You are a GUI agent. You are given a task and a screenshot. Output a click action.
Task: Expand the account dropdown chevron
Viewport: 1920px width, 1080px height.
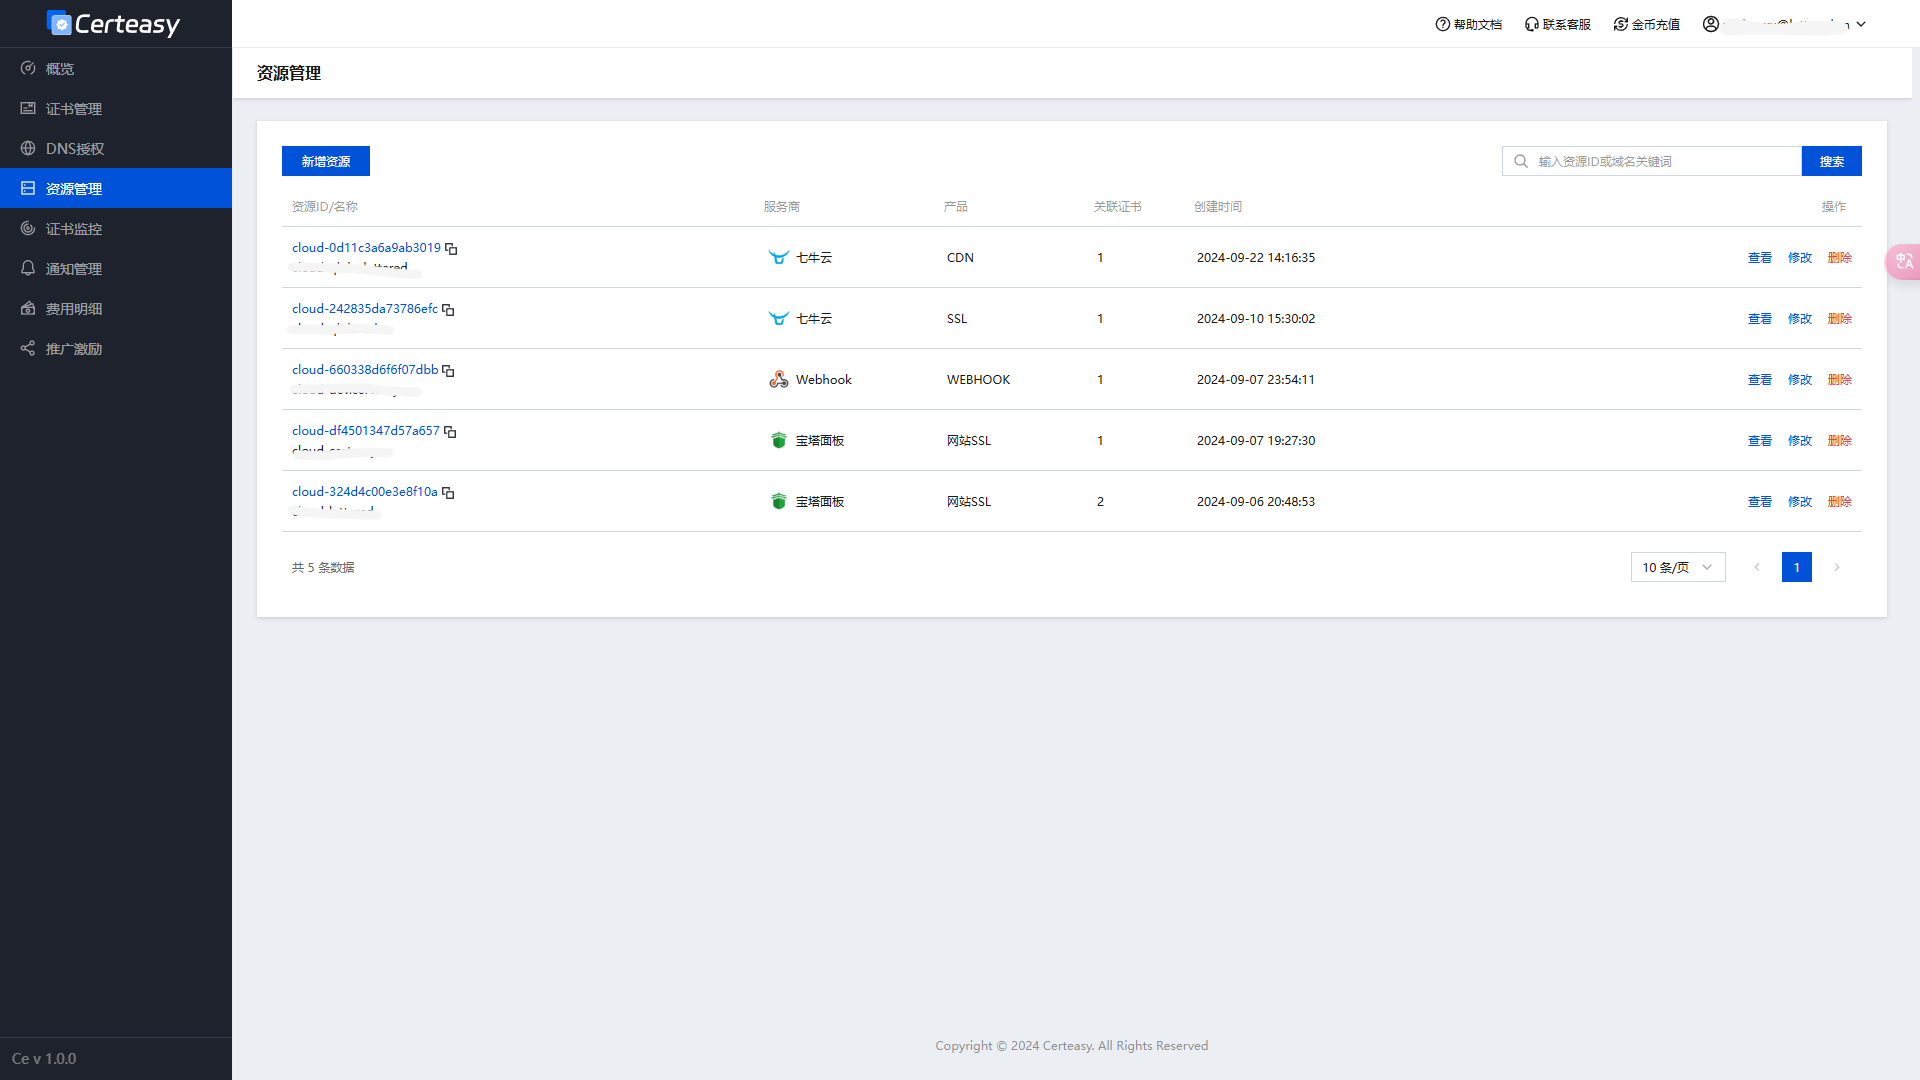point(1861,24)
